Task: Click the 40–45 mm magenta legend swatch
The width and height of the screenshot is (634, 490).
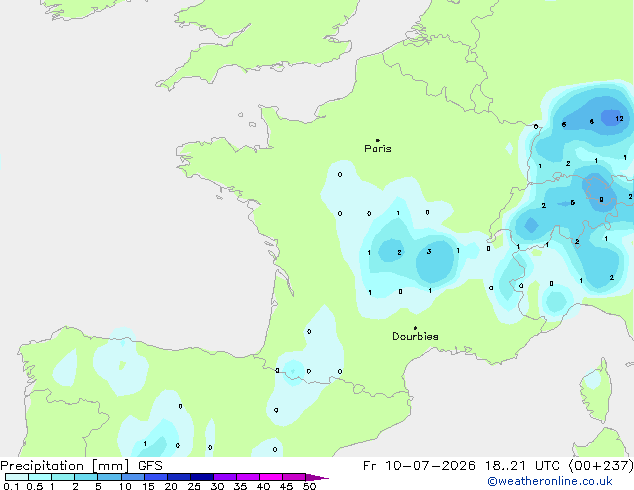Action: click(x=271, y=477)
